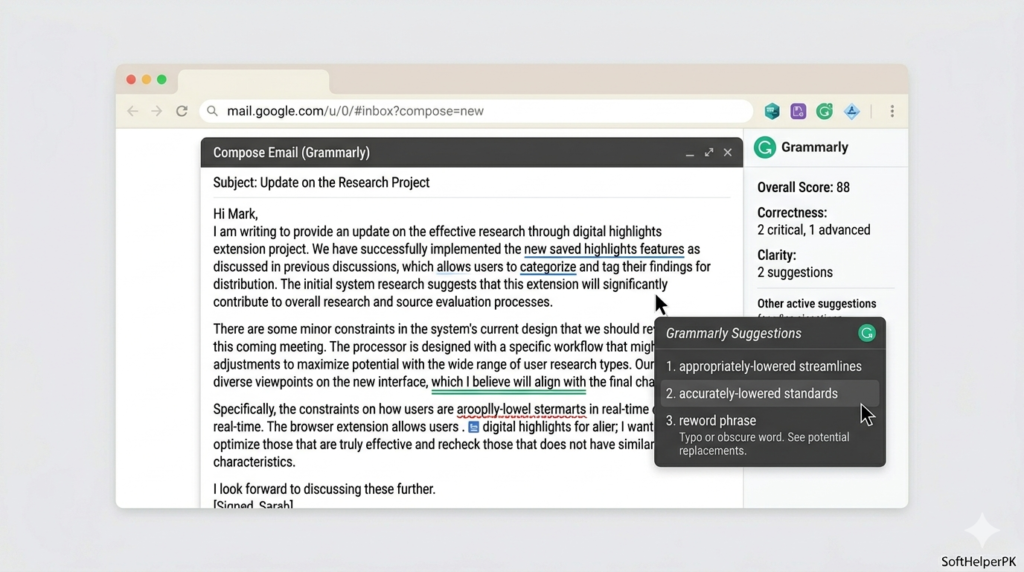Open the browser three-dot menu
This screenshot has height=572, width=1024.
(x=892, y=111)
